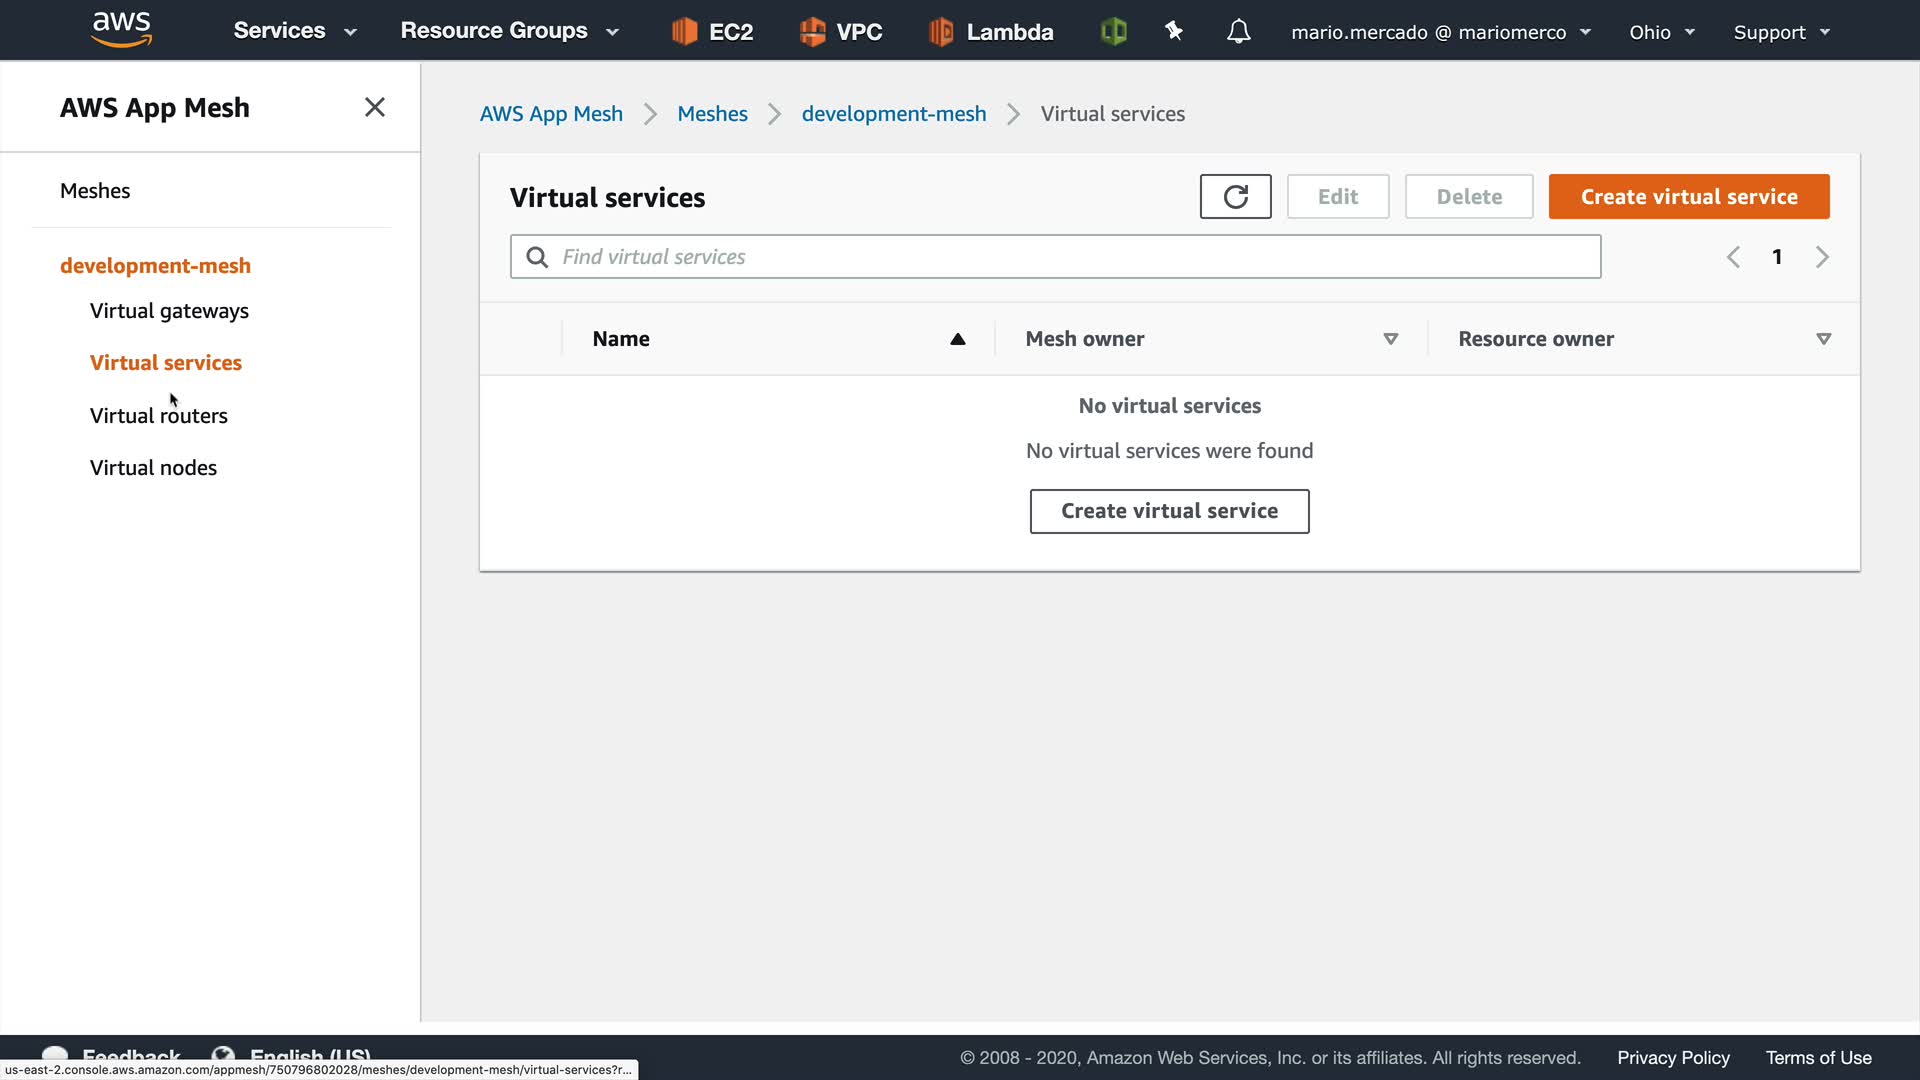Open the EC2 shortcut icon

(684, 32)
